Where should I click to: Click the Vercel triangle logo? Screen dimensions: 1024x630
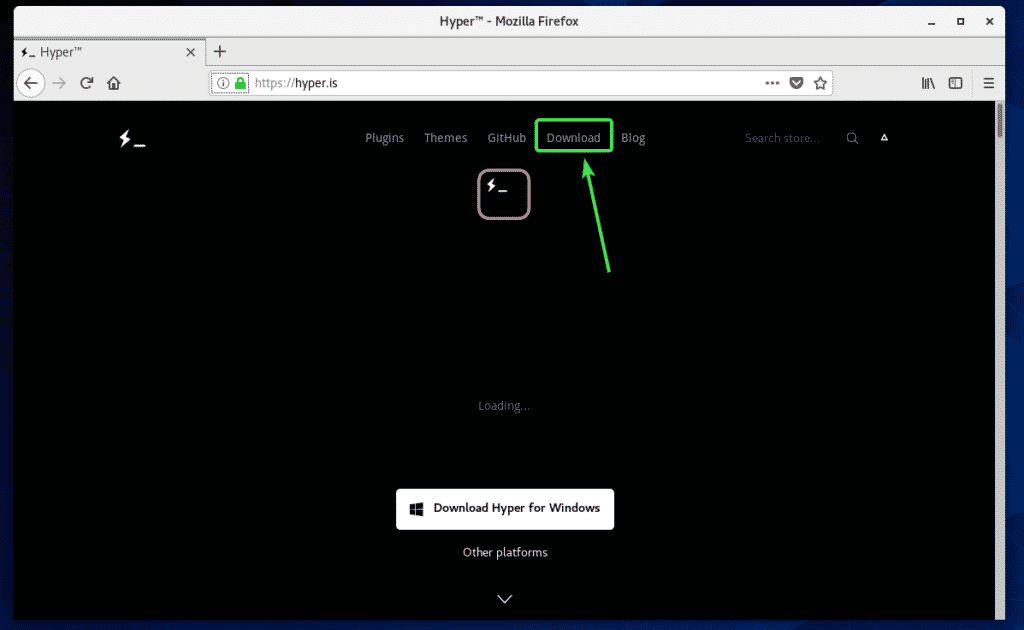click(884, 137)
